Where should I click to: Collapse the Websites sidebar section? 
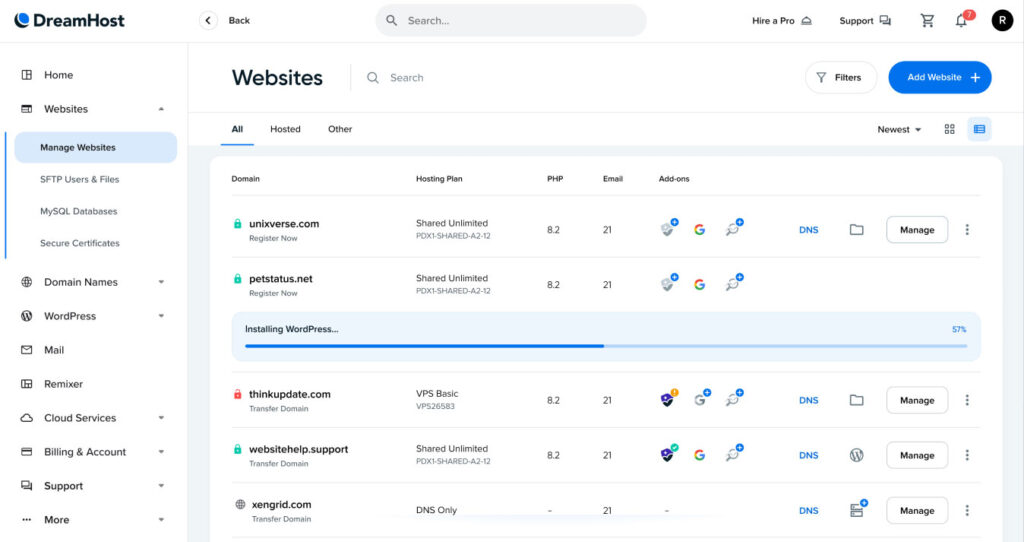[x=161, y=109]
